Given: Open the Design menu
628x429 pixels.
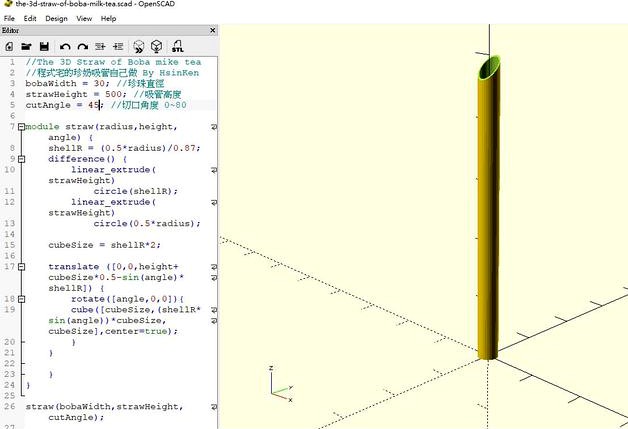Looking at the screenshot, I should point(56,18).
